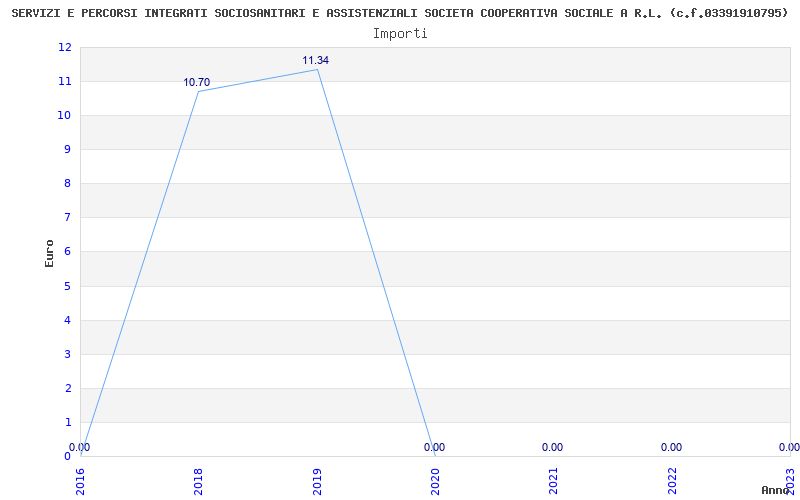Click the 0.00 label above 2022

[x=671, y=447]
